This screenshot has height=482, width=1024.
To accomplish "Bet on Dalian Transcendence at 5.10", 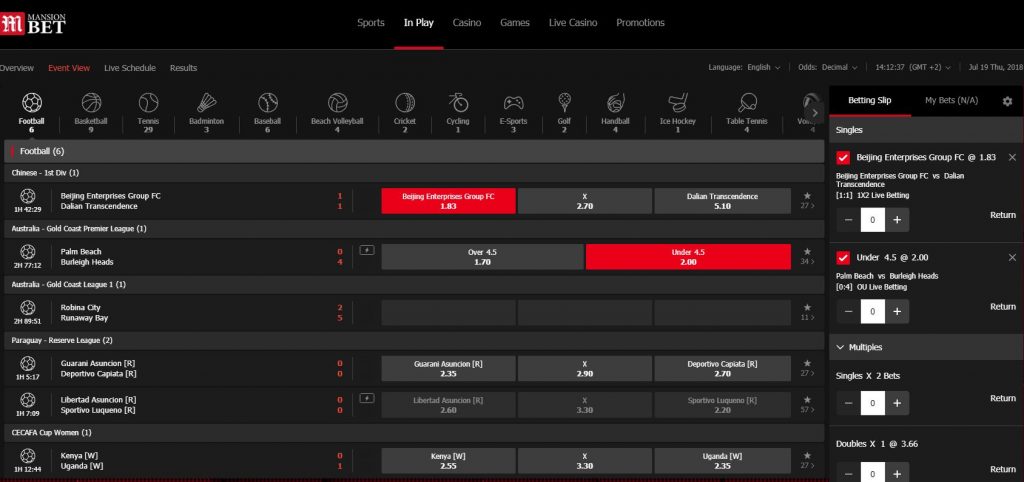I will [x=722, y=201].
